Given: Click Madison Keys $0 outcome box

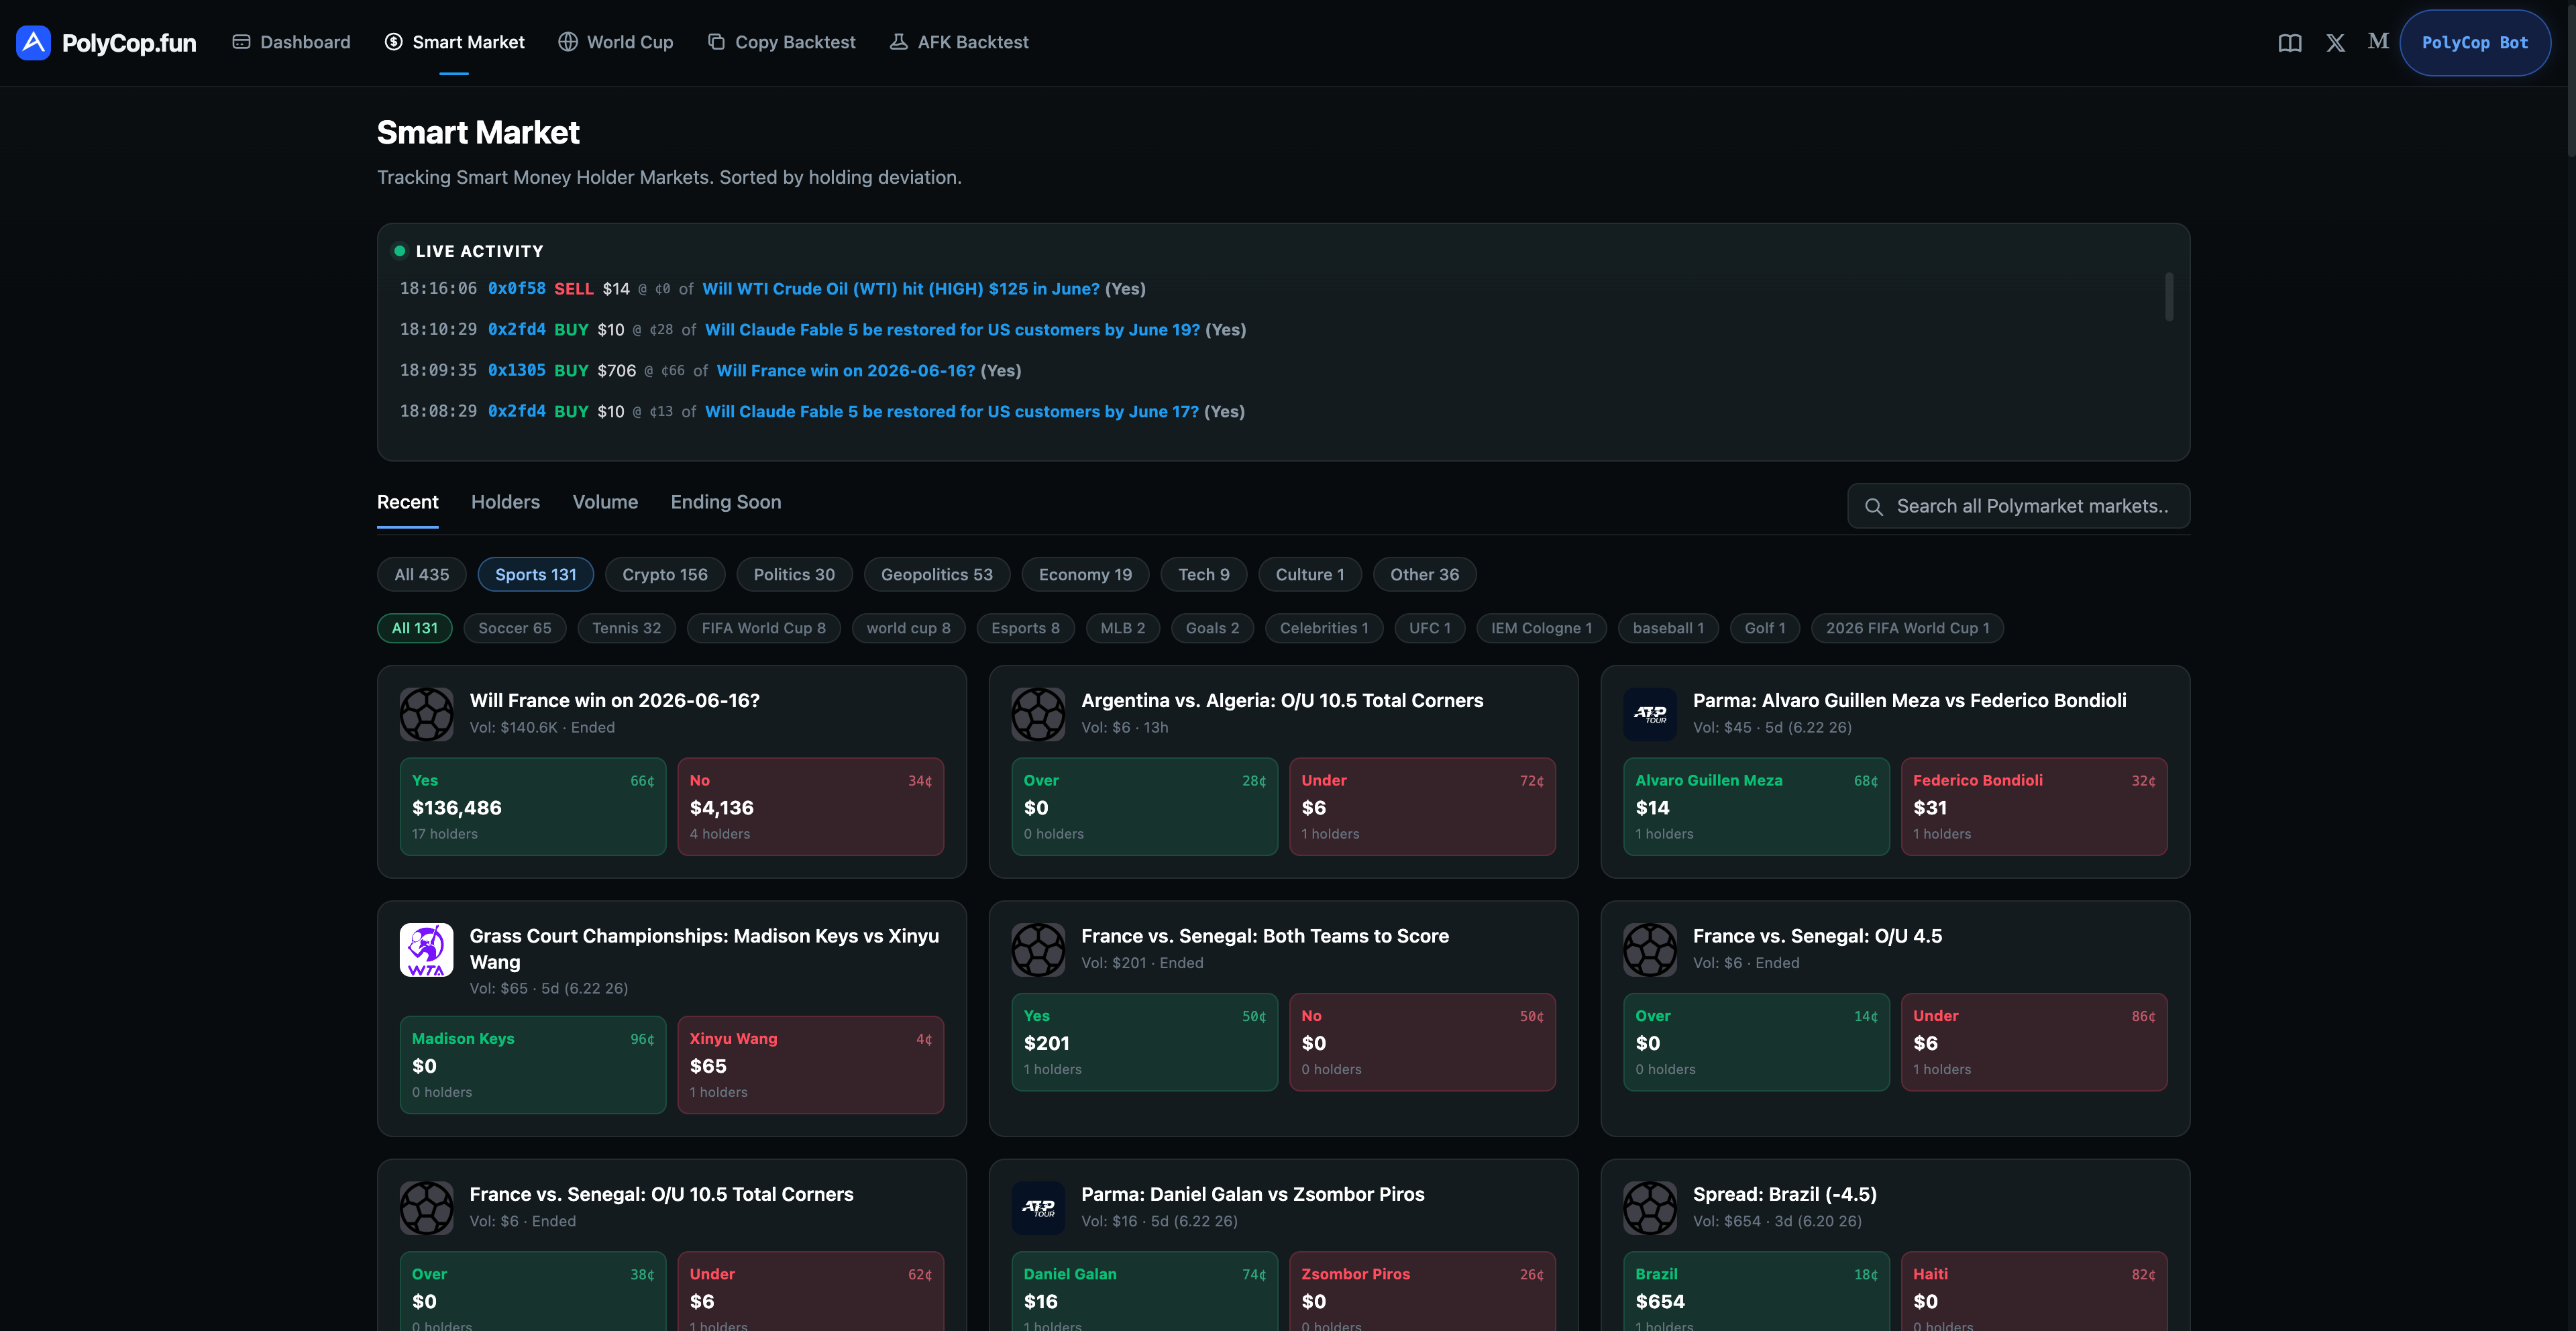Looking at the screenshot, I should pos(533,1065).
